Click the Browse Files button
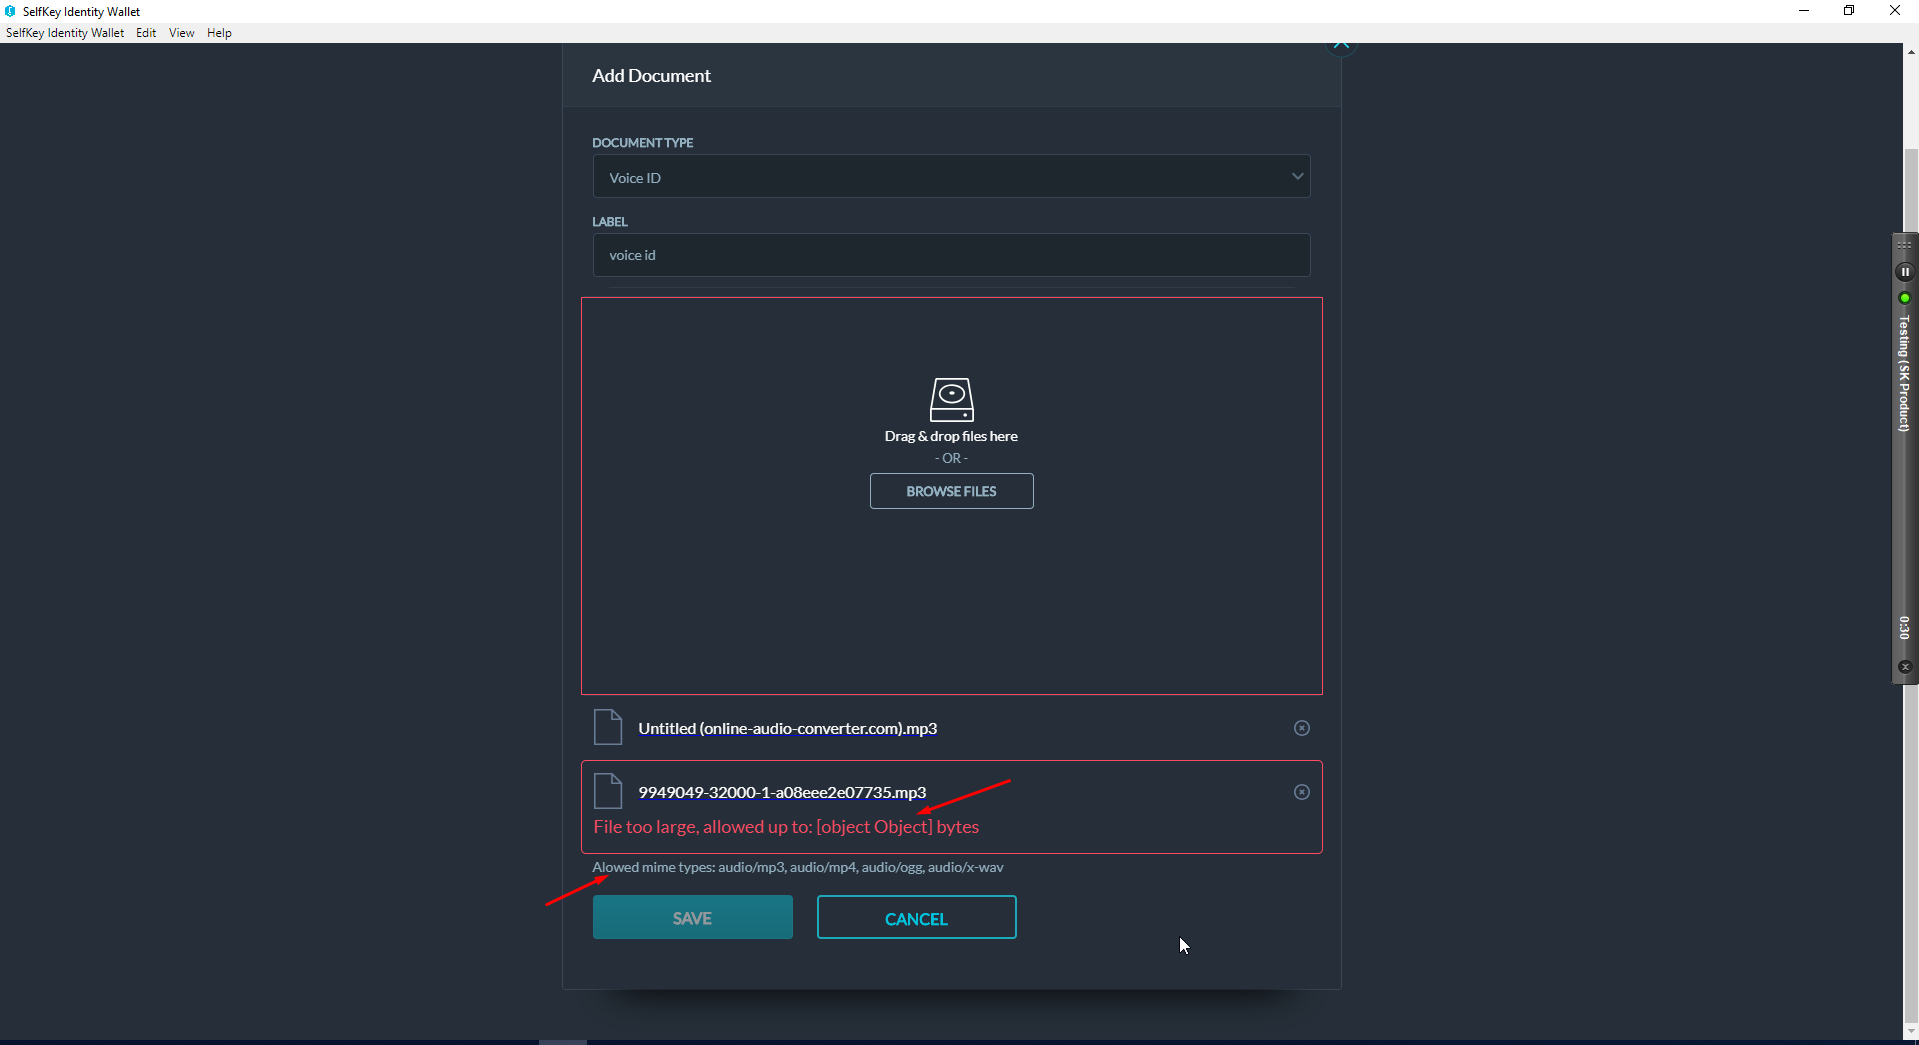 point(951,491)
